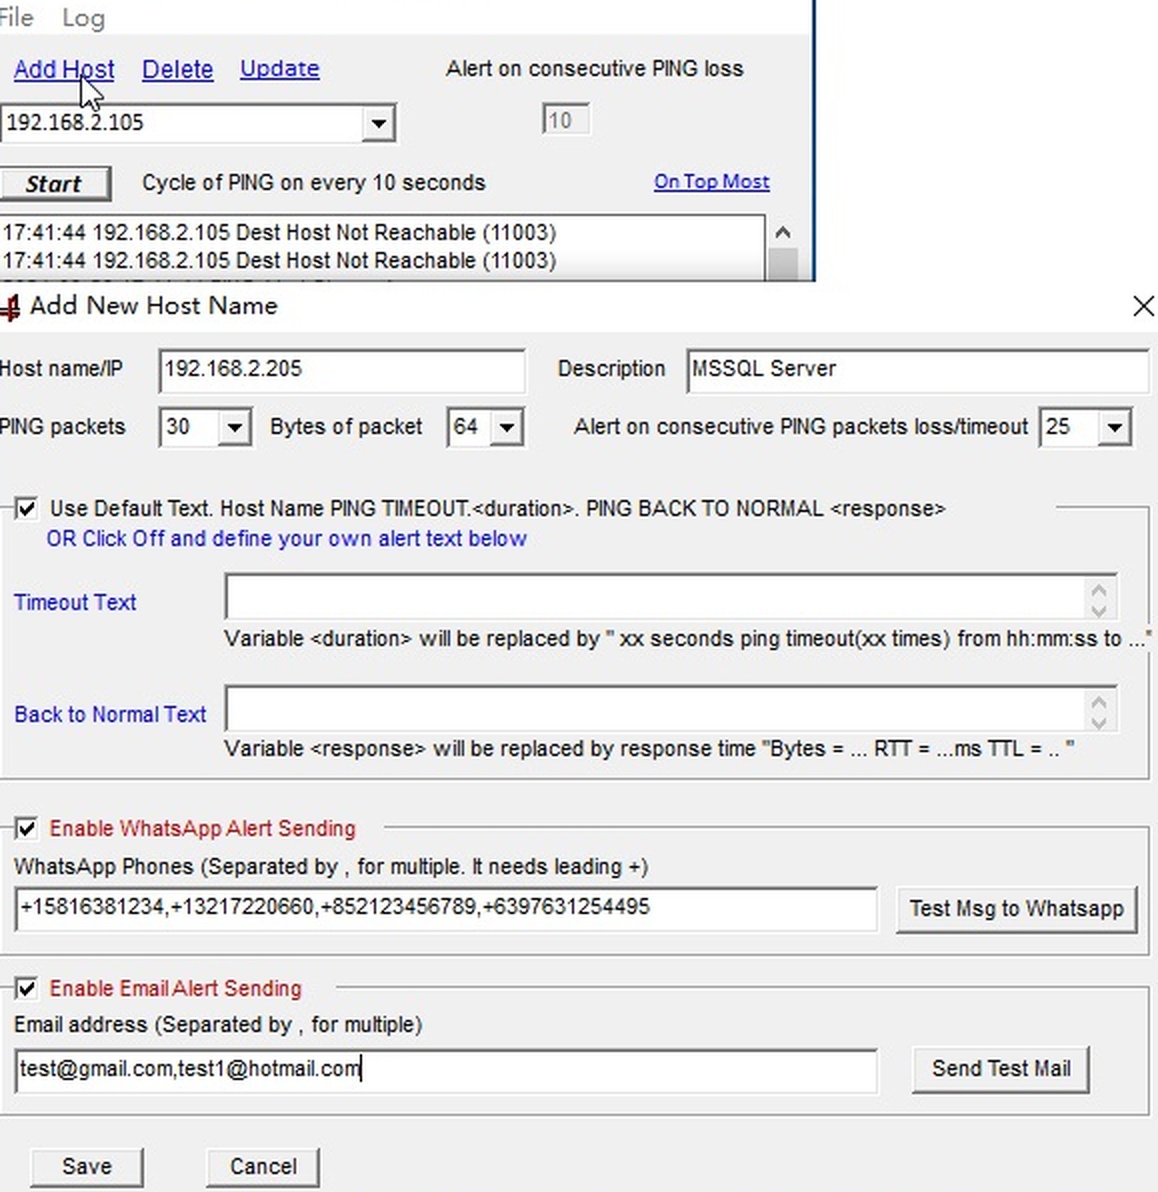Click the Update link
The width and height of the screenshot is (1158, 1192).
pos(279,69)
